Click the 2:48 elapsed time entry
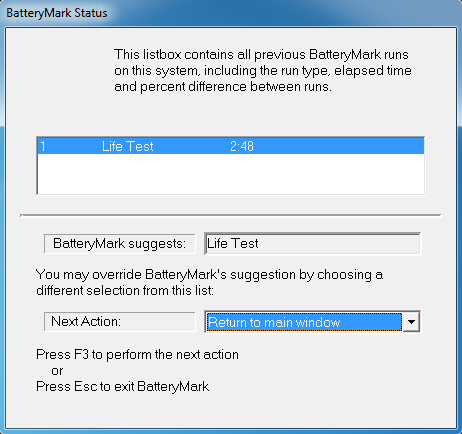The height and width of the screenshot is (434, 462). [x=242, y=146]
